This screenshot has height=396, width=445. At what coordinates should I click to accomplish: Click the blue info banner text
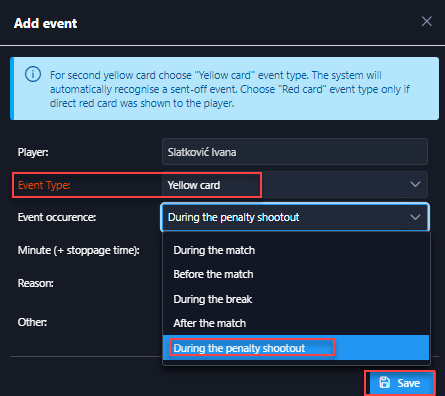pos(230,89)
